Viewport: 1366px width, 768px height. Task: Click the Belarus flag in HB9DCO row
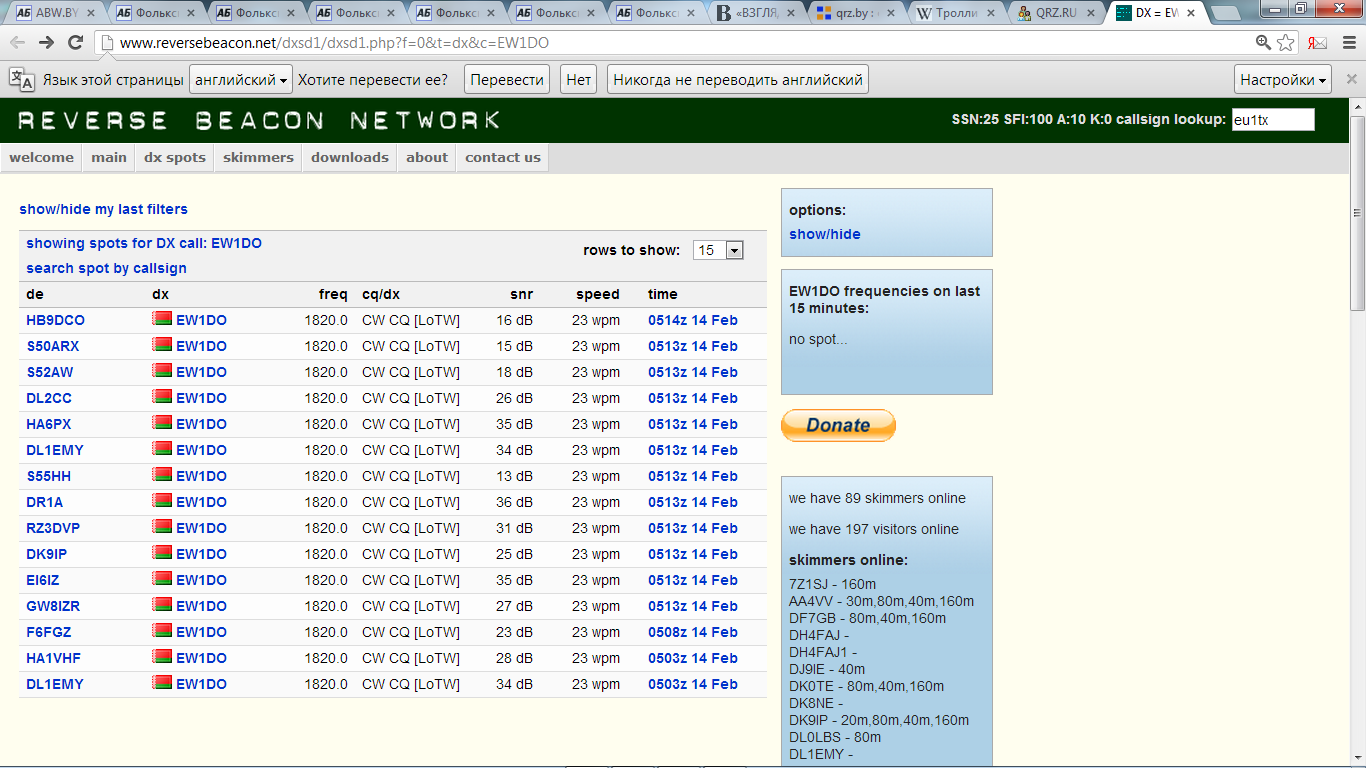coord(162,320)
